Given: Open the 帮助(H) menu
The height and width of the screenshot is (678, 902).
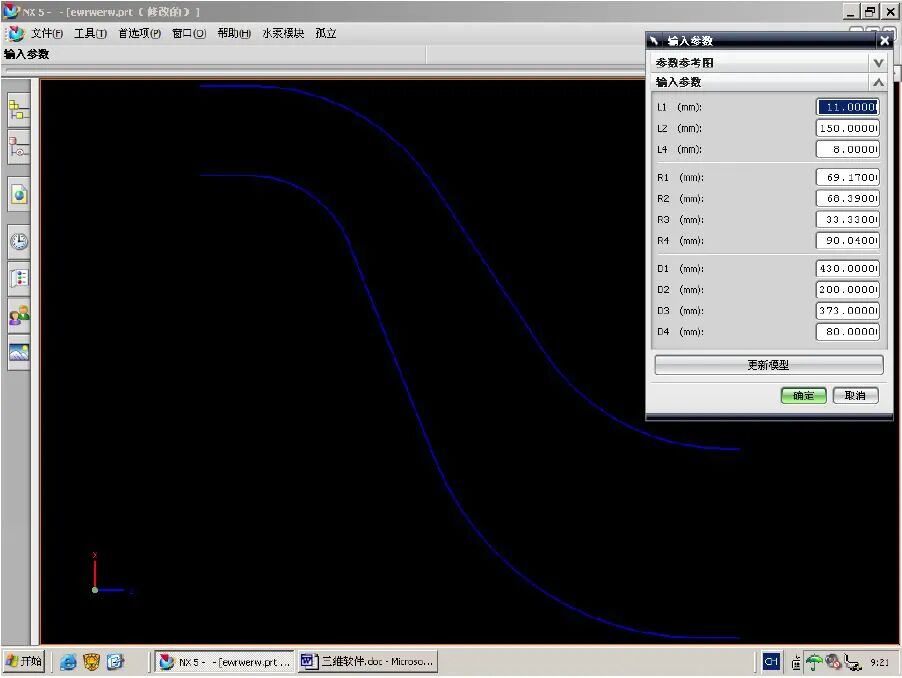Looking at the screenshot, I should coord(234,33).
